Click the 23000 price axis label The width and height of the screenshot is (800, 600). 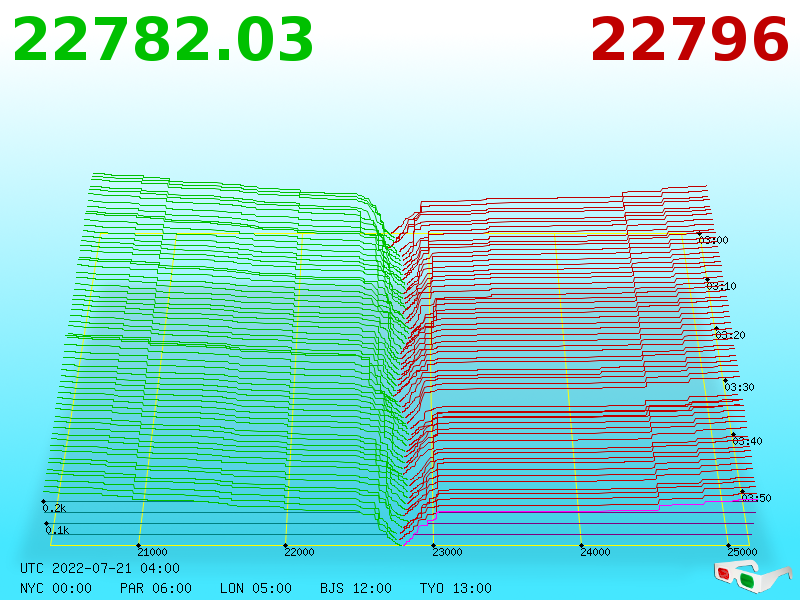[x=447, y=552]
